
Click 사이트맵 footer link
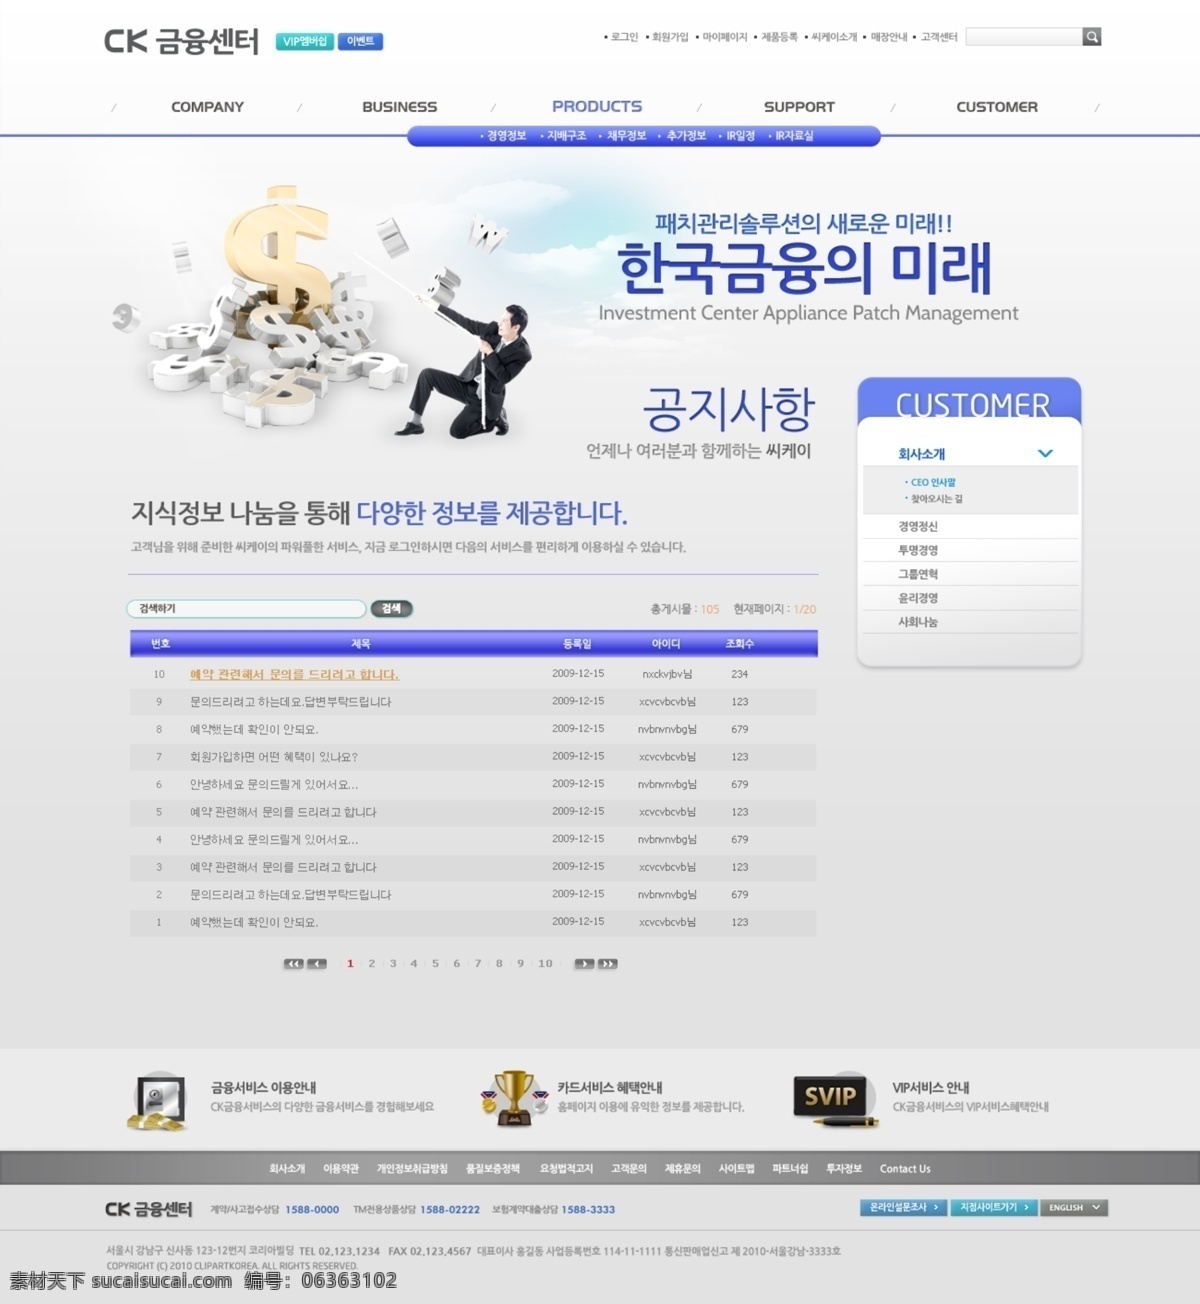[x=736, y=1169]
